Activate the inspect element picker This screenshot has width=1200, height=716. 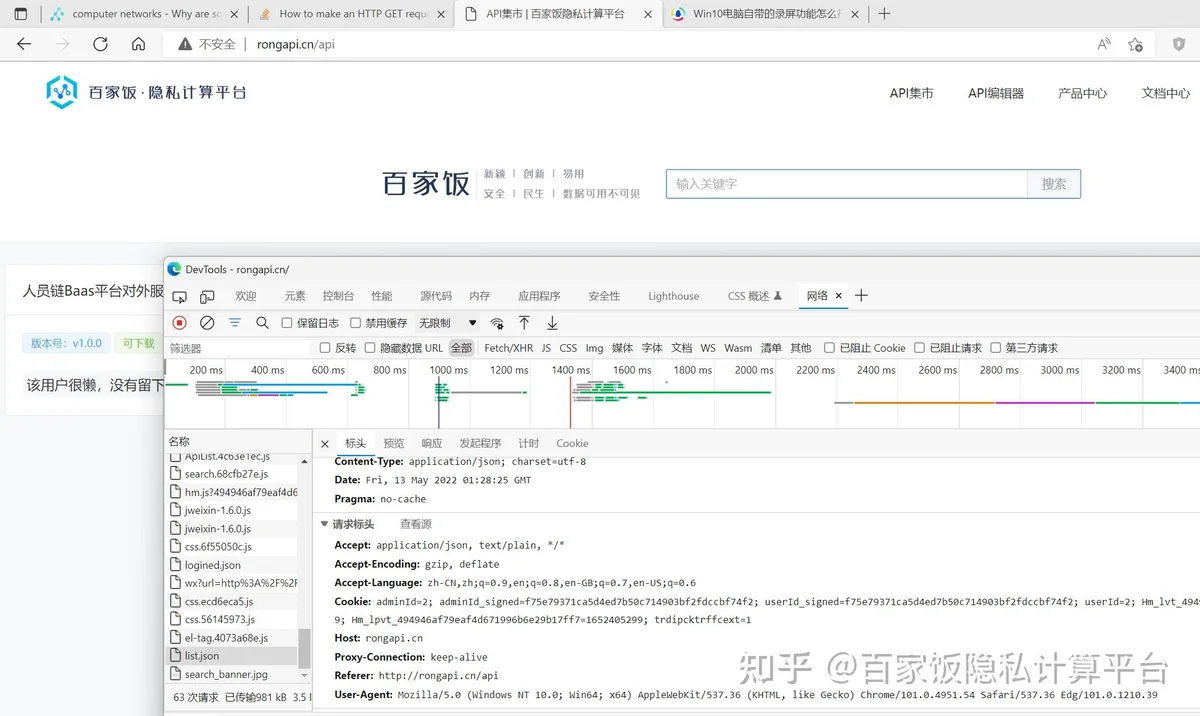coord(180,296)
